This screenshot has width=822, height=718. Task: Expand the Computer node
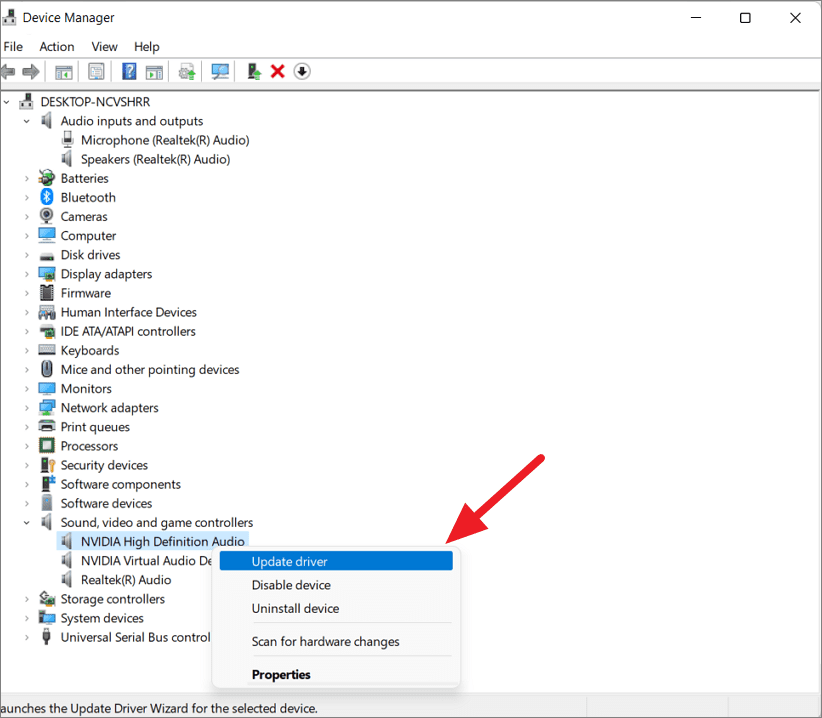point(26,235)
